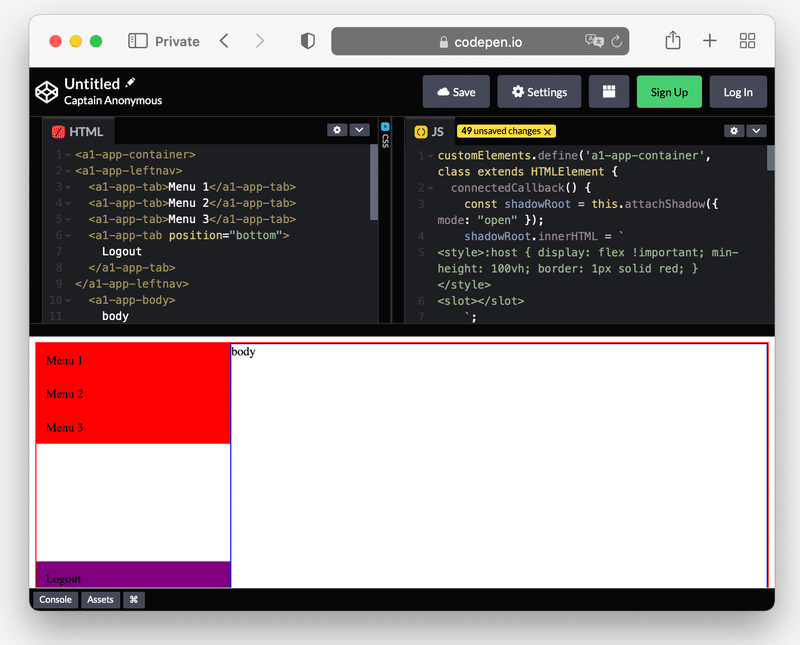800x645 pixels.
Task: Click the codepen.io address bar
Action: [480, 41]
